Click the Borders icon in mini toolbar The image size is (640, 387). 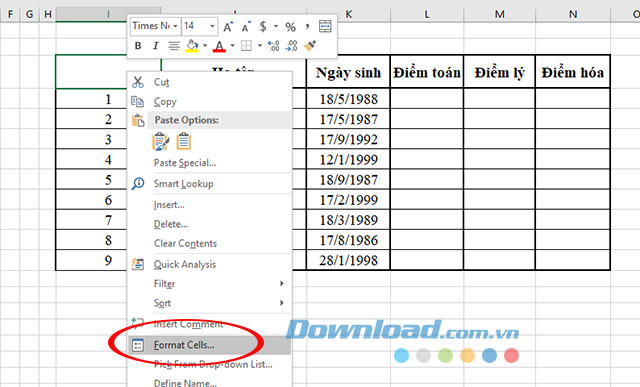coord(246,46)
